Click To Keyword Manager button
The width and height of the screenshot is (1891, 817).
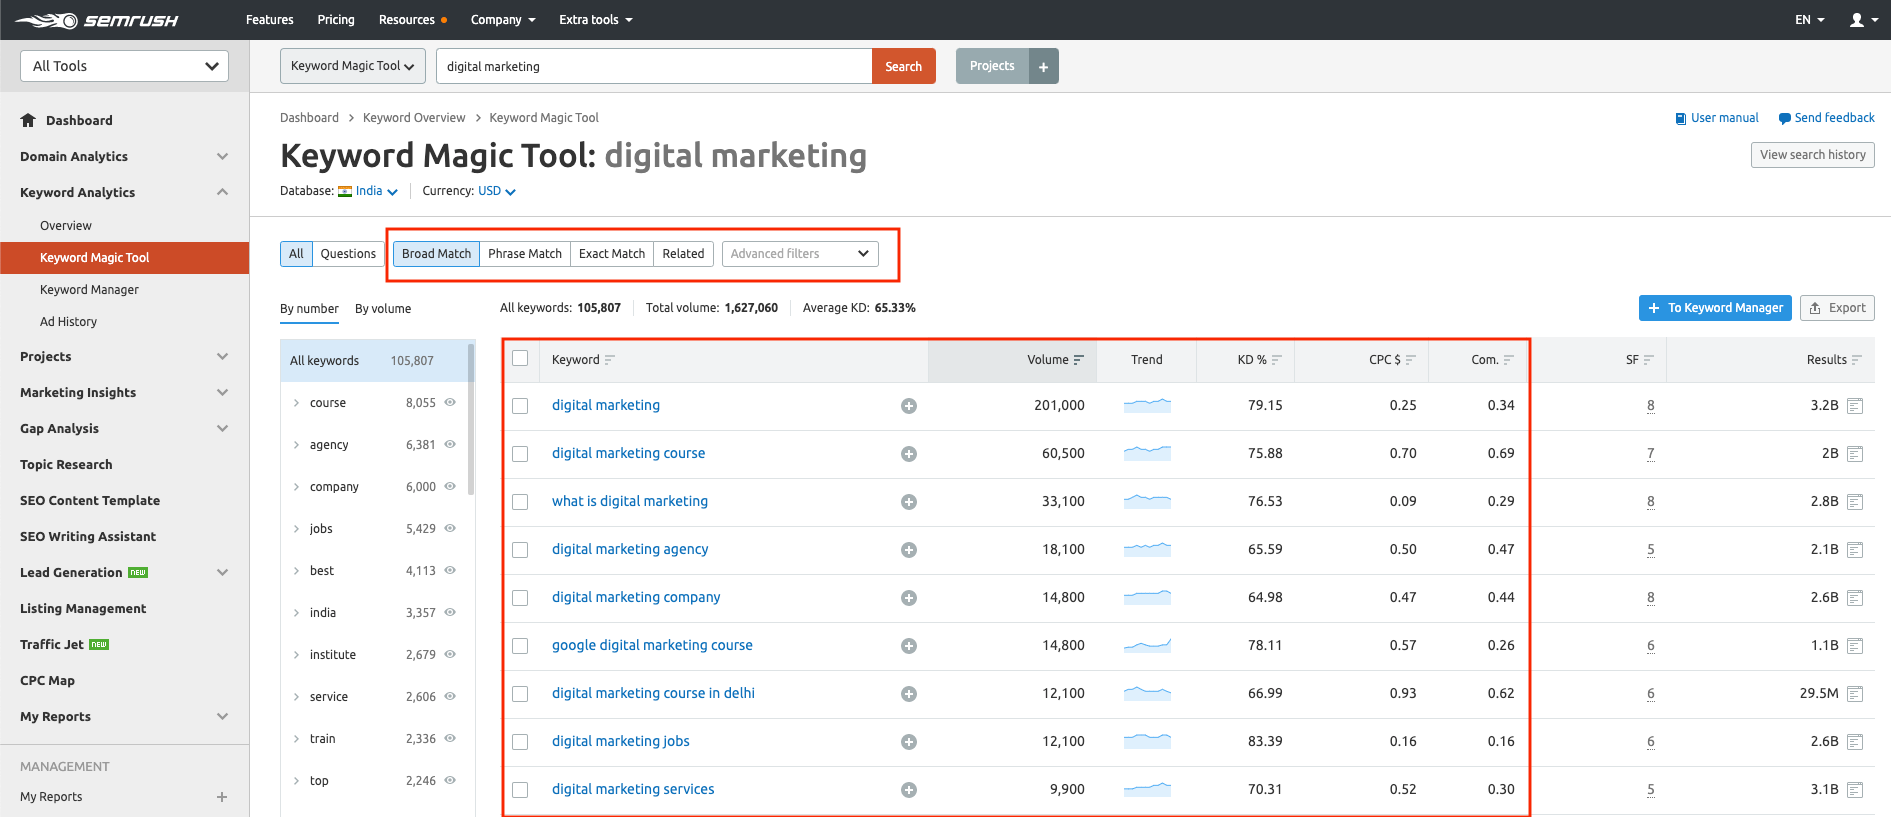click(x=1715, y=308)
